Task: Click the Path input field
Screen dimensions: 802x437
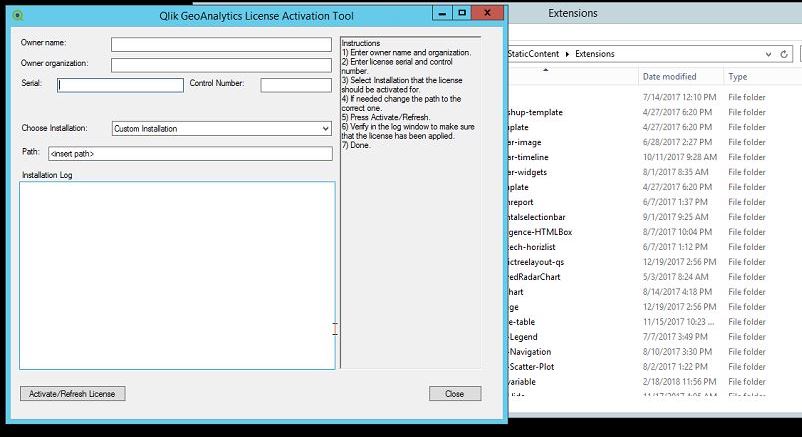Action: (190, 154)
